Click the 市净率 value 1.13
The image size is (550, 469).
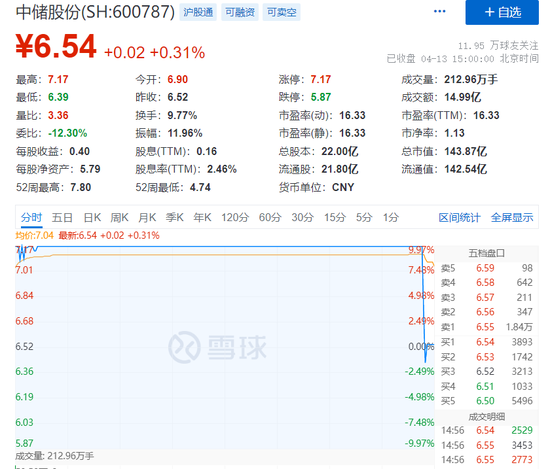pyautogui.click(x=454, y=133)
